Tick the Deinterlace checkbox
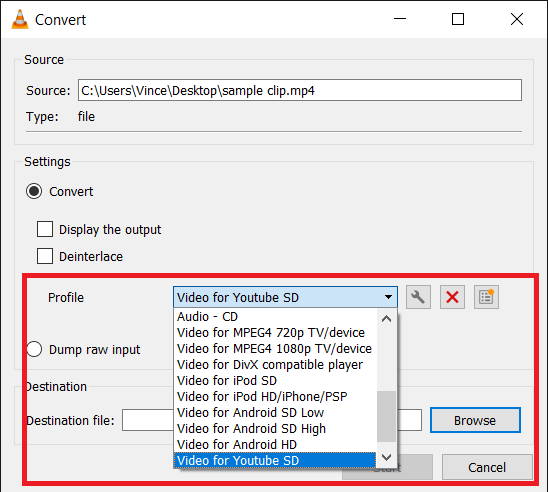Screen dimensions: 548x492 (45, 256)
